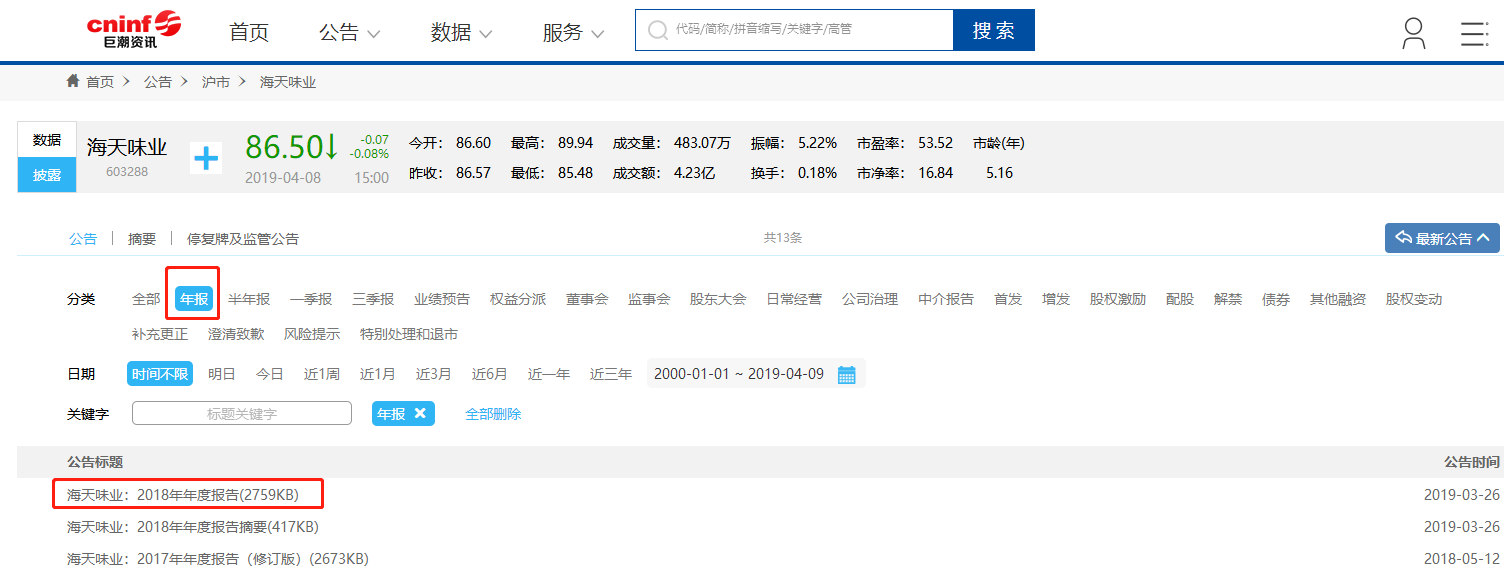The height and width of the screenshot is (574, 1504).
Task: Select 澄清致歉 category filter
Action: coord(236,334)
